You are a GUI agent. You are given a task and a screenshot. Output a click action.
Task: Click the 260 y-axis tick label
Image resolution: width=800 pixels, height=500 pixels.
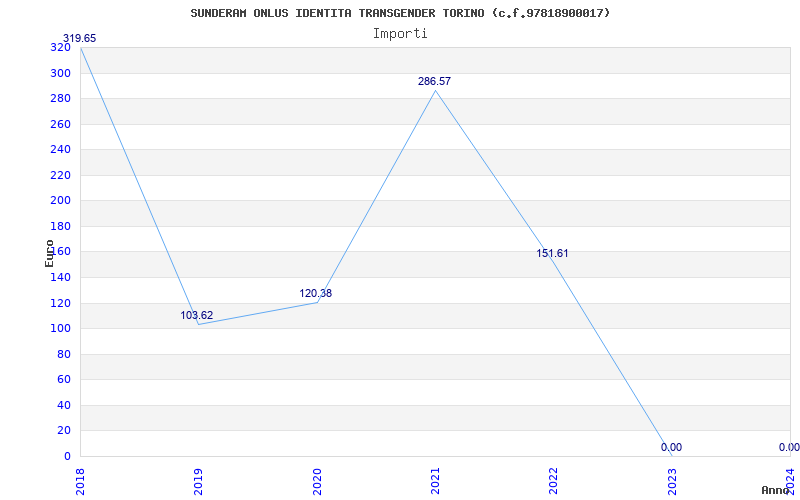(x=60, y=124)
